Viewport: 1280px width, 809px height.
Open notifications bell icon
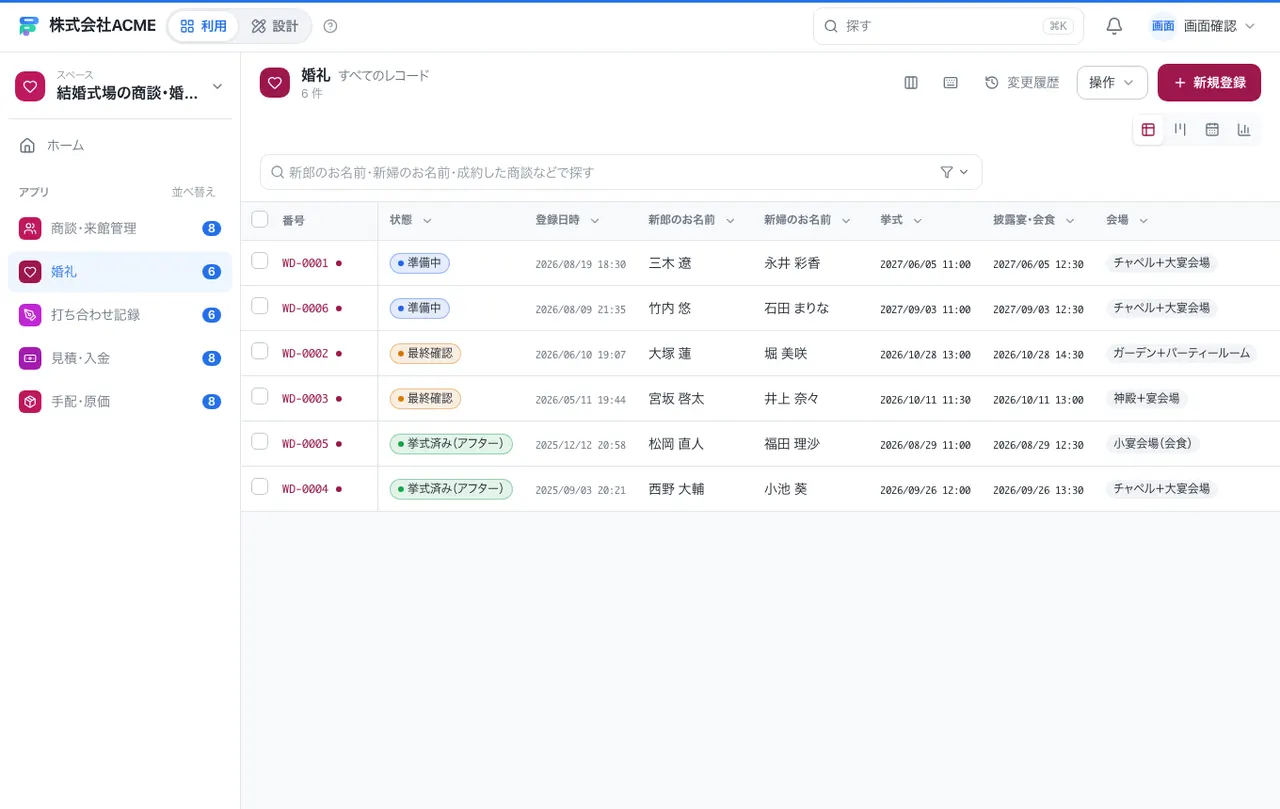tap(1114, 26)
